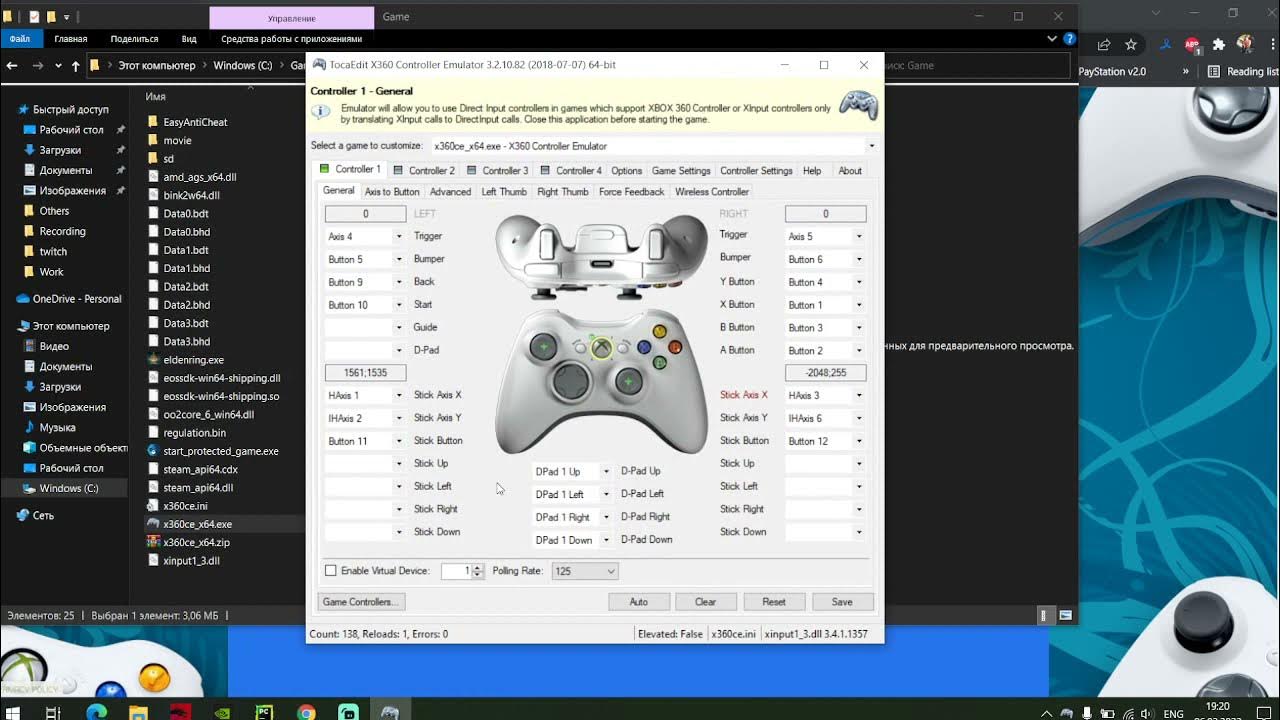Click the left thumbstick on the controller image
Image resolution: width=1280 pixels, height=720 pixels.
[543, 347]
